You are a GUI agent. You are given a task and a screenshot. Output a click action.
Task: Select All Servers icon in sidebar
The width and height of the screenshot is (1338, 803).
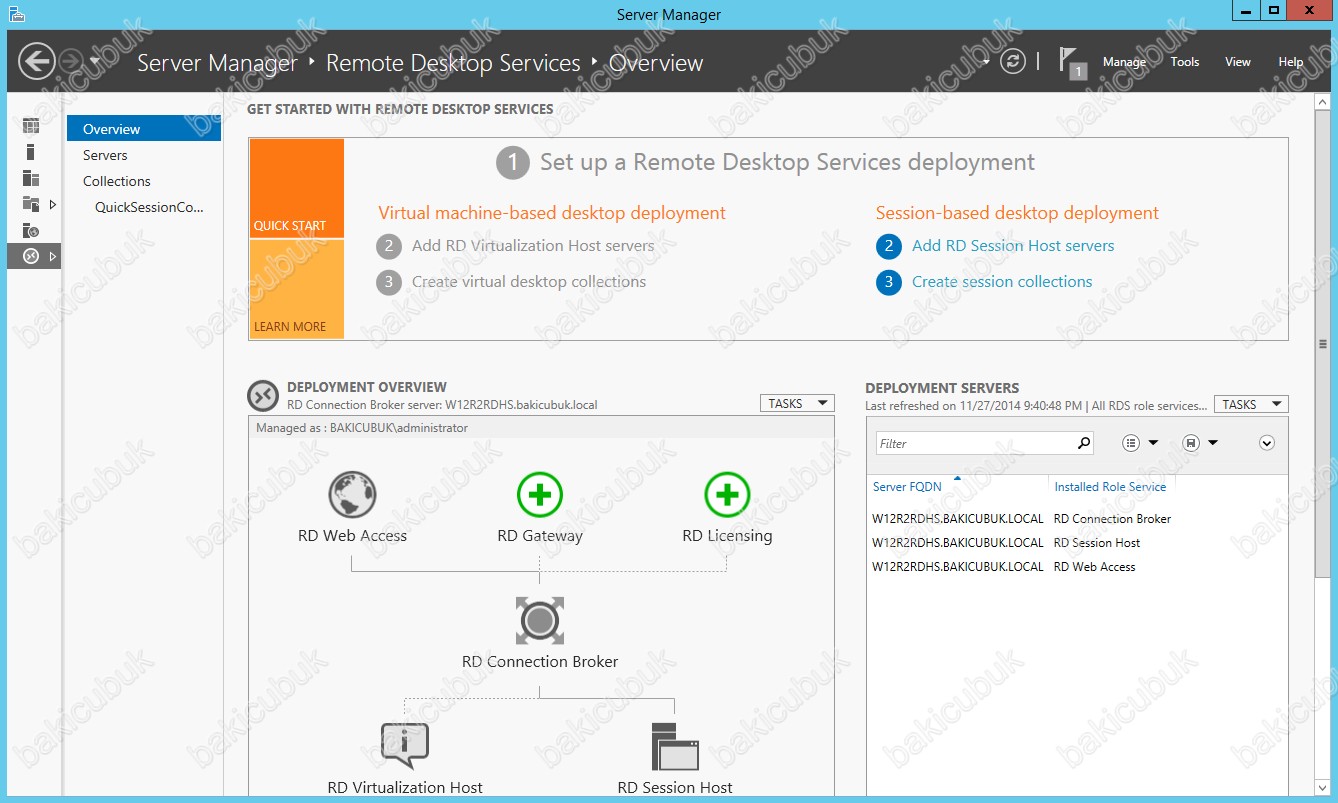click(31, 178)
